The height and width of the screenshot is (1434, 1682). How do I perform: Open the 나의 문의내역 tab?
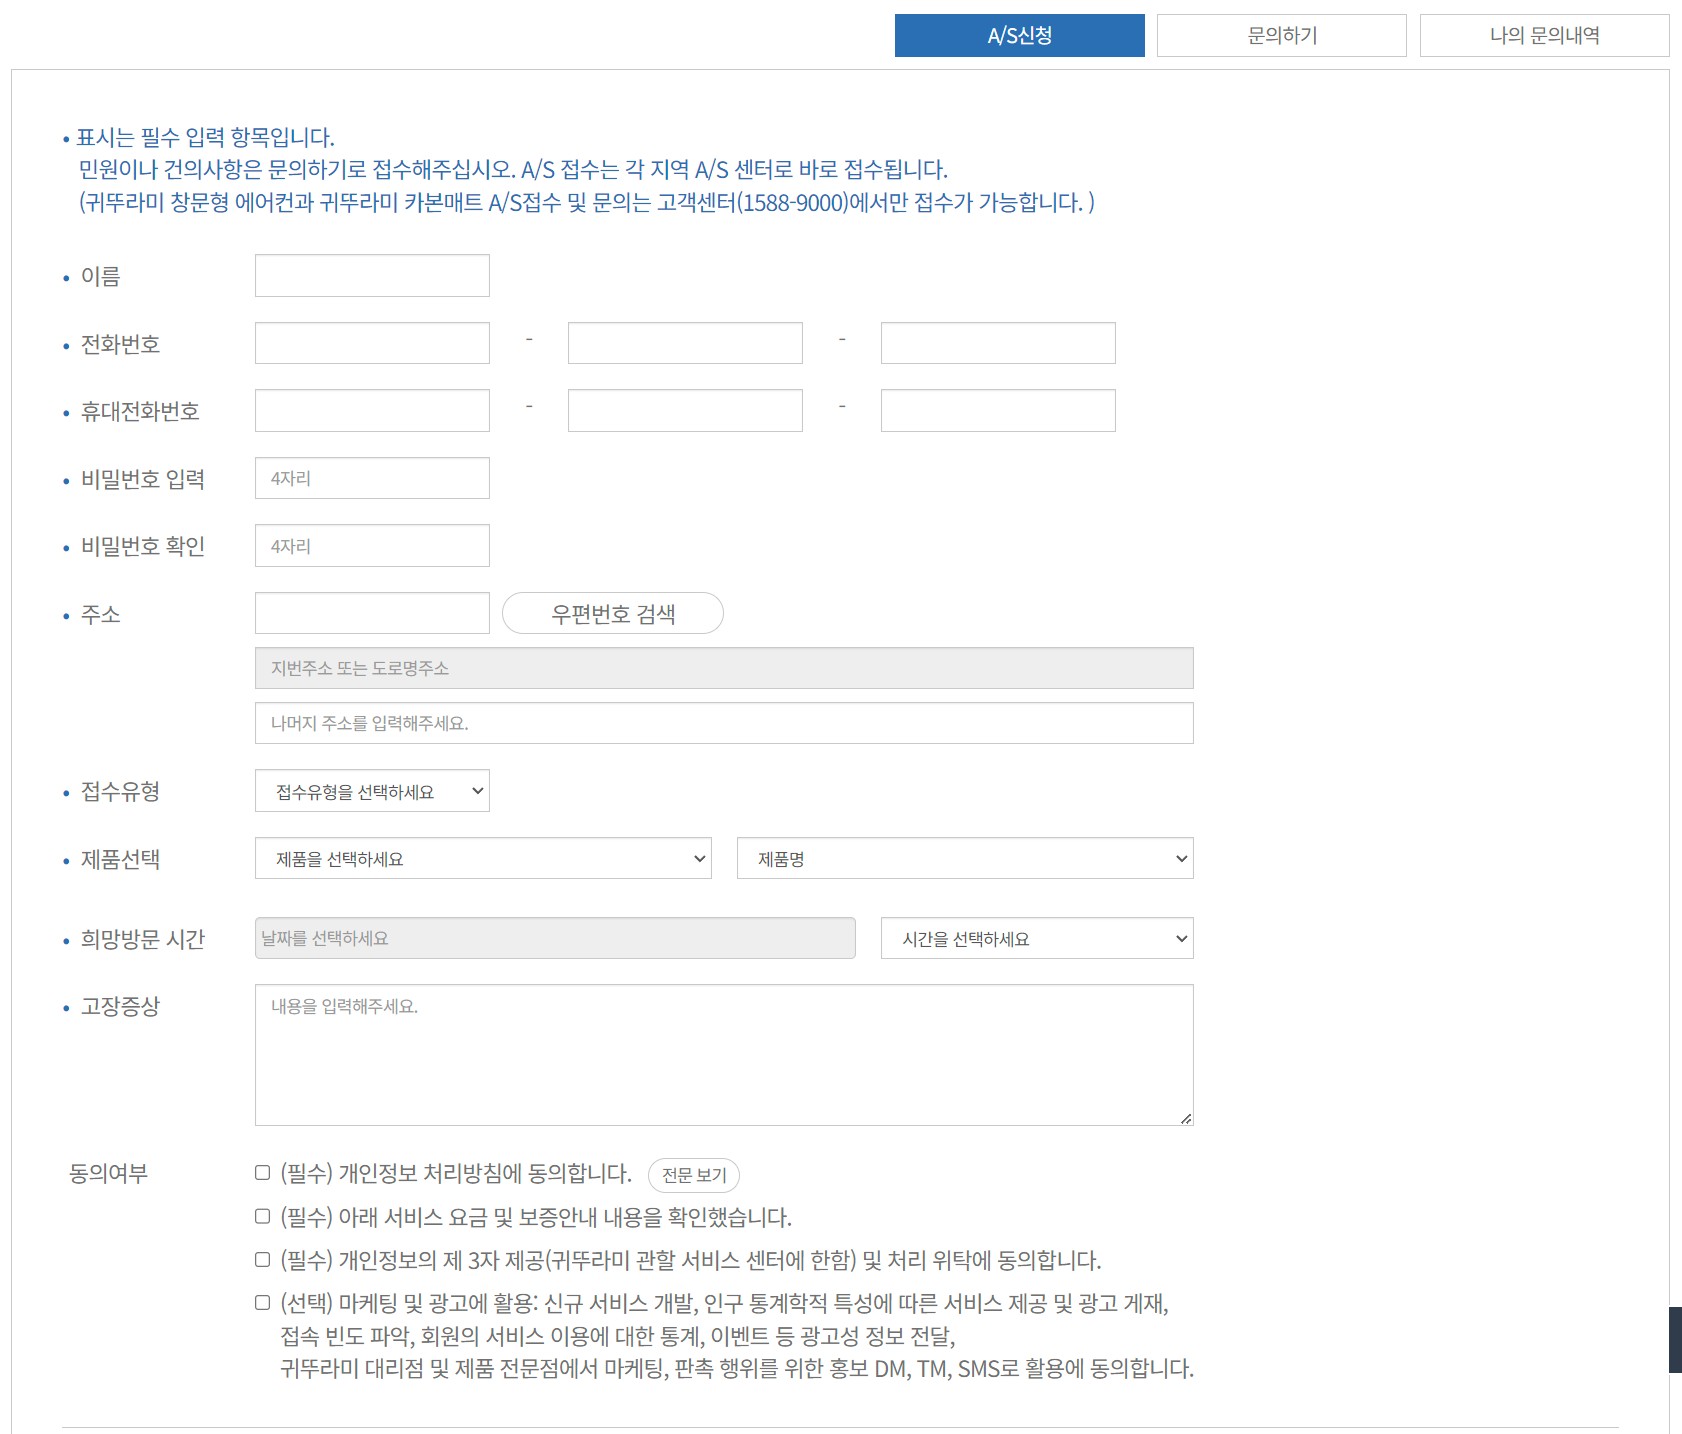(x=1545, y=36)
